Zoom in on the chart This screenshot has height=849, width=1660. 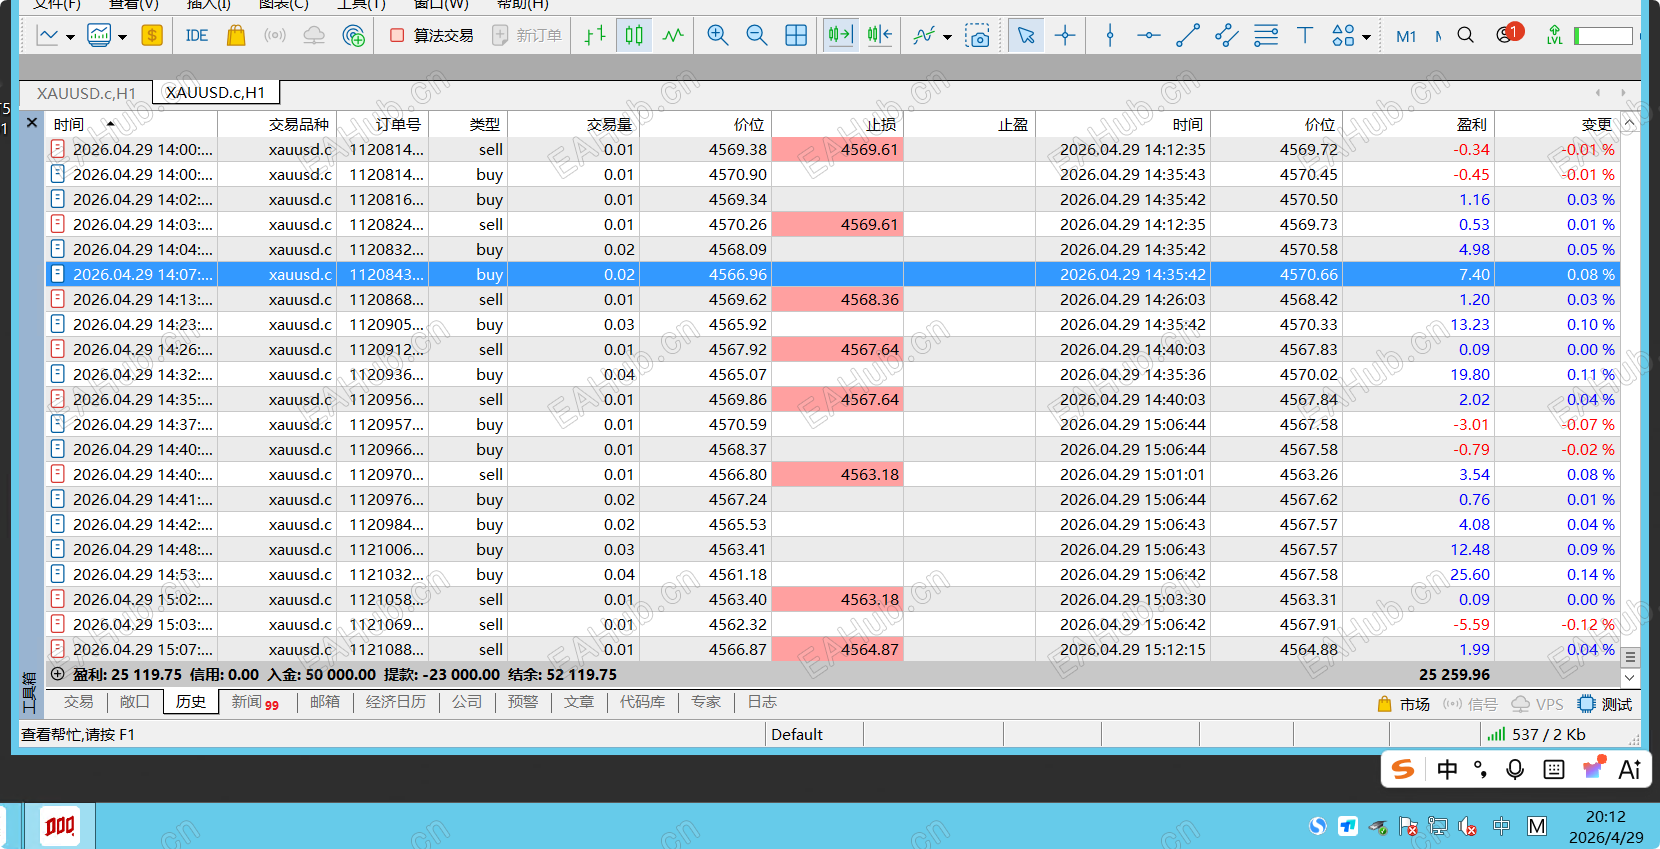point(717,36)
